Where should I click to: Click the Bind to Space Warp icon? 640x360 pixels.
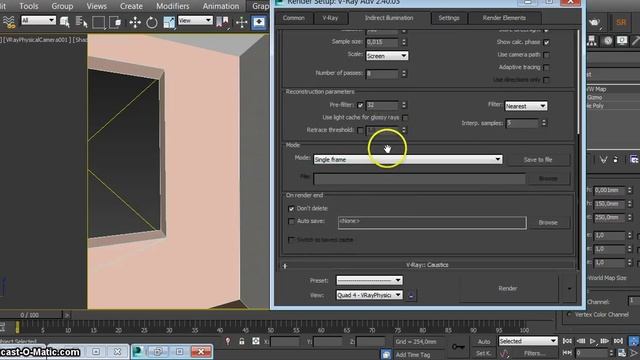[x=9, y=22]
